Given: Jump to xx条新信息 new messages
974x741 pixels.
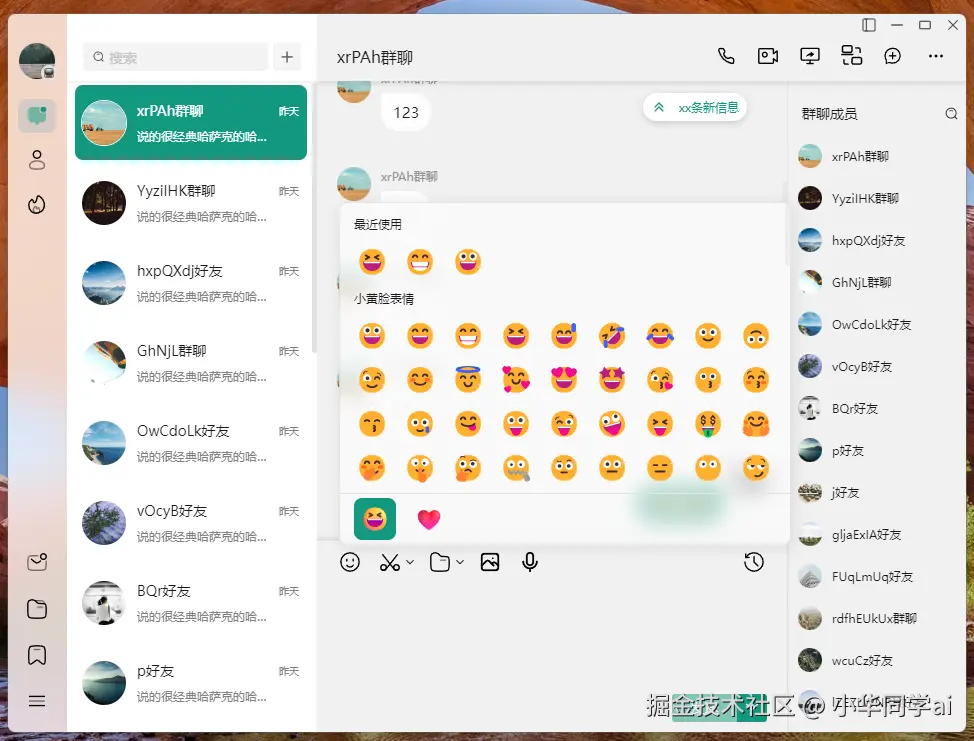Looking at the screenshot, I should pyautogui.click(x=695, y=107).
